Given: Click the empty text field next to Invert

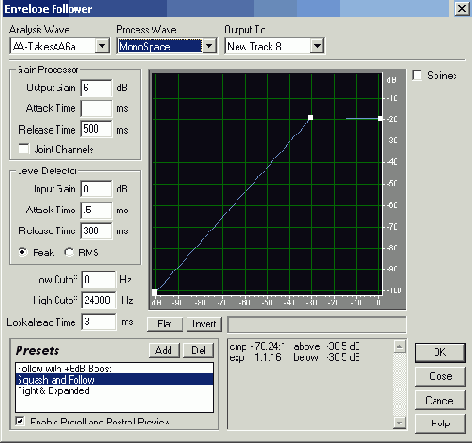Looking at the screenshot, I should (x=317, y=325).
